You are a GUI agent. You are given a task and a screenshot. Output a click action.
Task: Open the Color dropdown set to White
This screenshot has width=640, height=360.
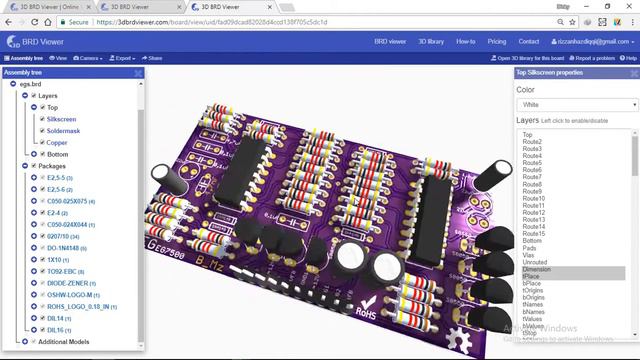click(x=577, y=105)
